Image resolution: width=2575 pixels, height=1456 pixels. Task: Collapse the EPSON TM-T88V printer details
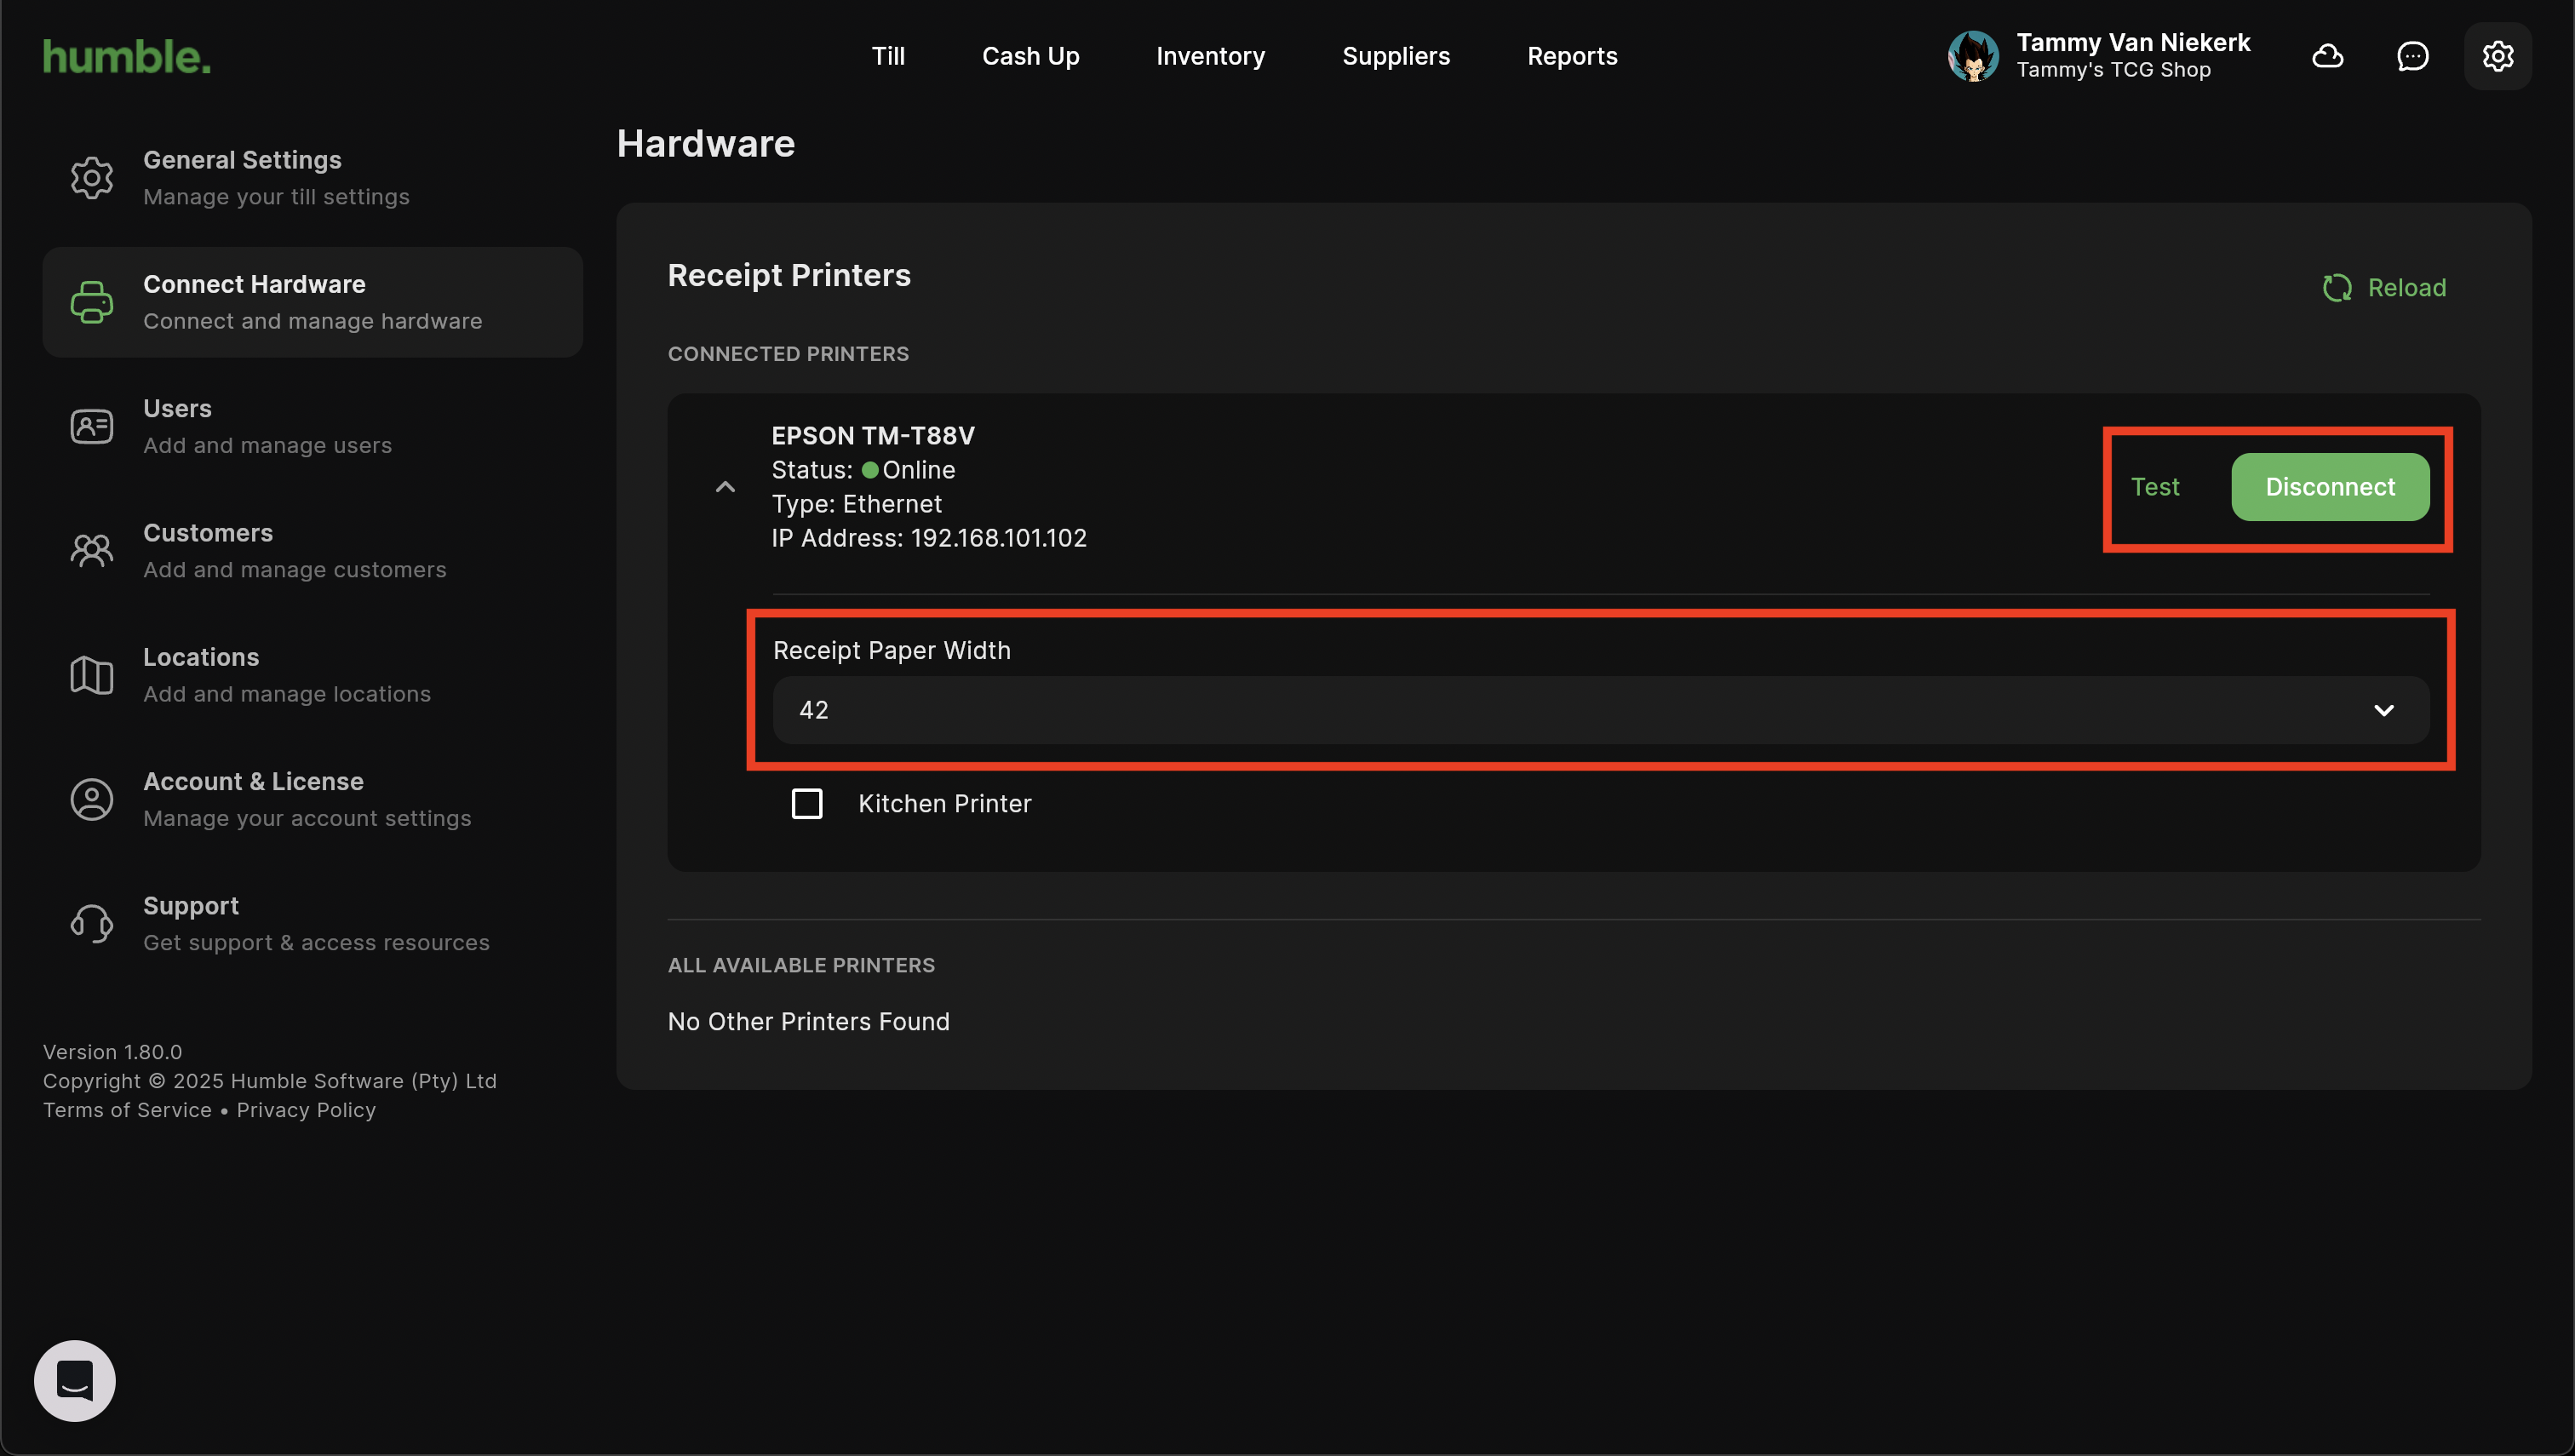[725, 487]
